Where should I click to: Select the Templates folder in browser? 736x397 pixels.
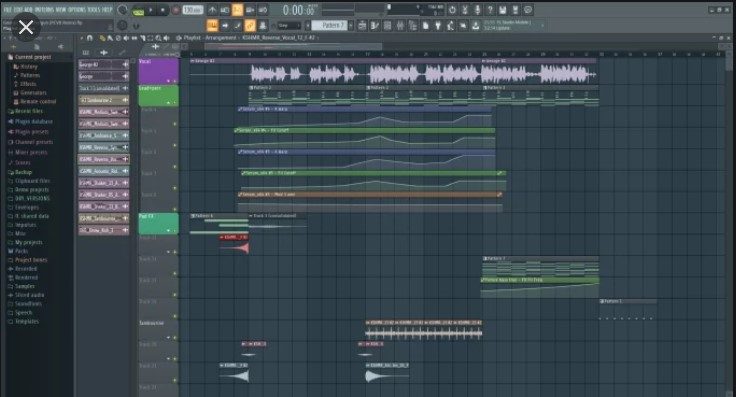(x=23, y=321)
